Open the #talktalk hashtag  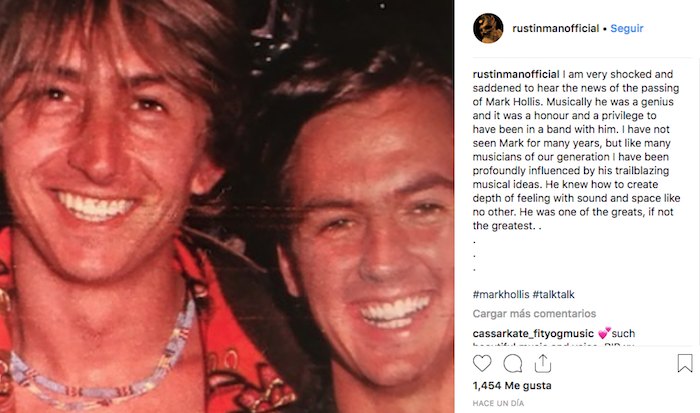[554, 295]
